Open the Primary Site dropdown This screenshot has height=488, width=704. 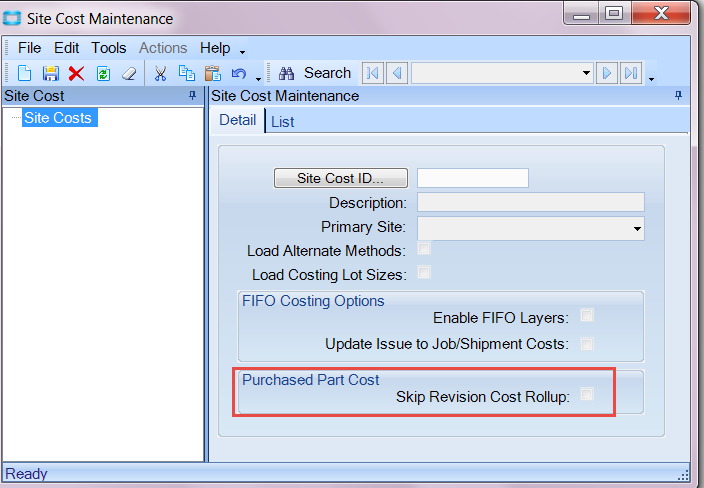click(637, 229)
